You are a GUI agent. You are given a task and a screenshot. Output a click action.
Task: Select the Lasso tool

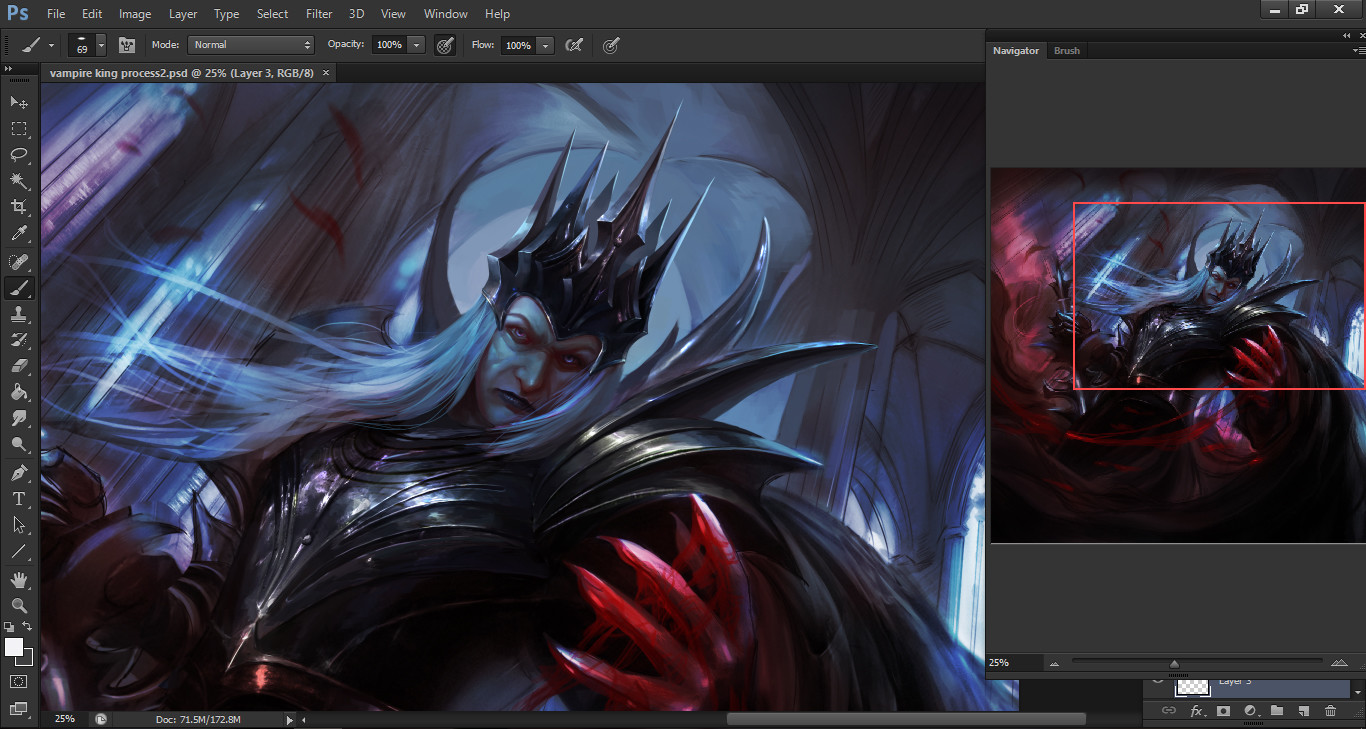(19, 155)
